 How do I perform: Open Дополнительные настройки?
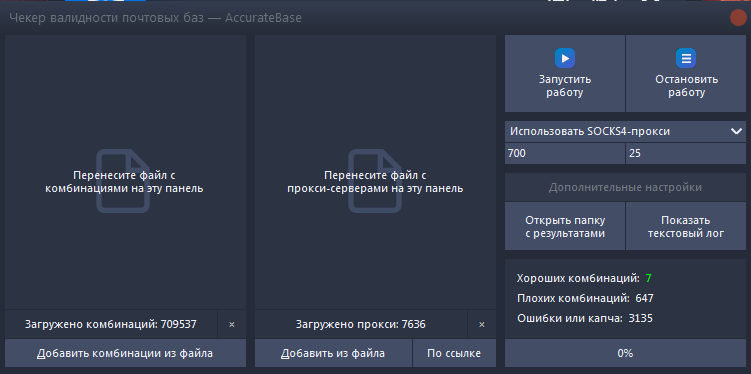(x=625, y=187)
